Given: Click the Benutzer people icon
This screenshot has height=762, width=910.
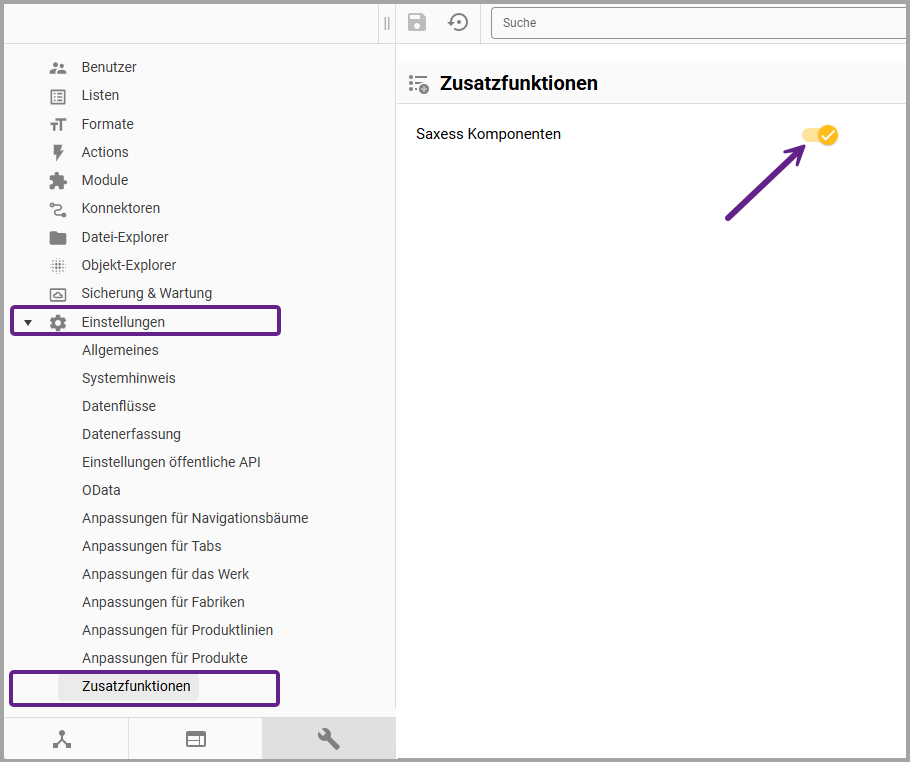Looking at the screenshot, I should click(57, 68).
